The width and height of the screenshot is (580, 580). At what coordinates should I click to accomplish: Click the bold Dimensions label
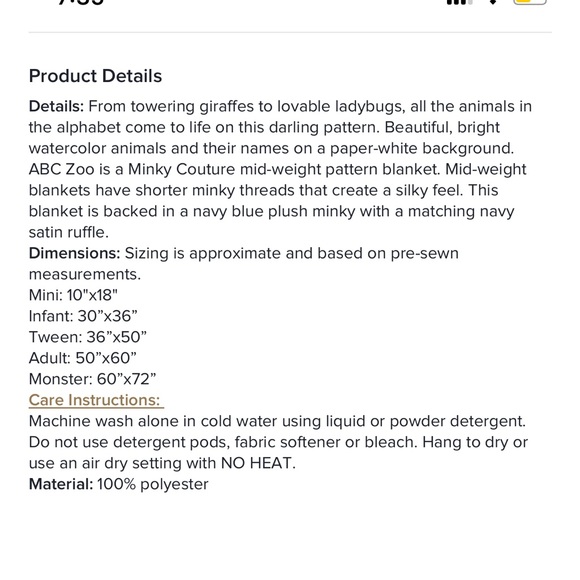tap(75, 253)
